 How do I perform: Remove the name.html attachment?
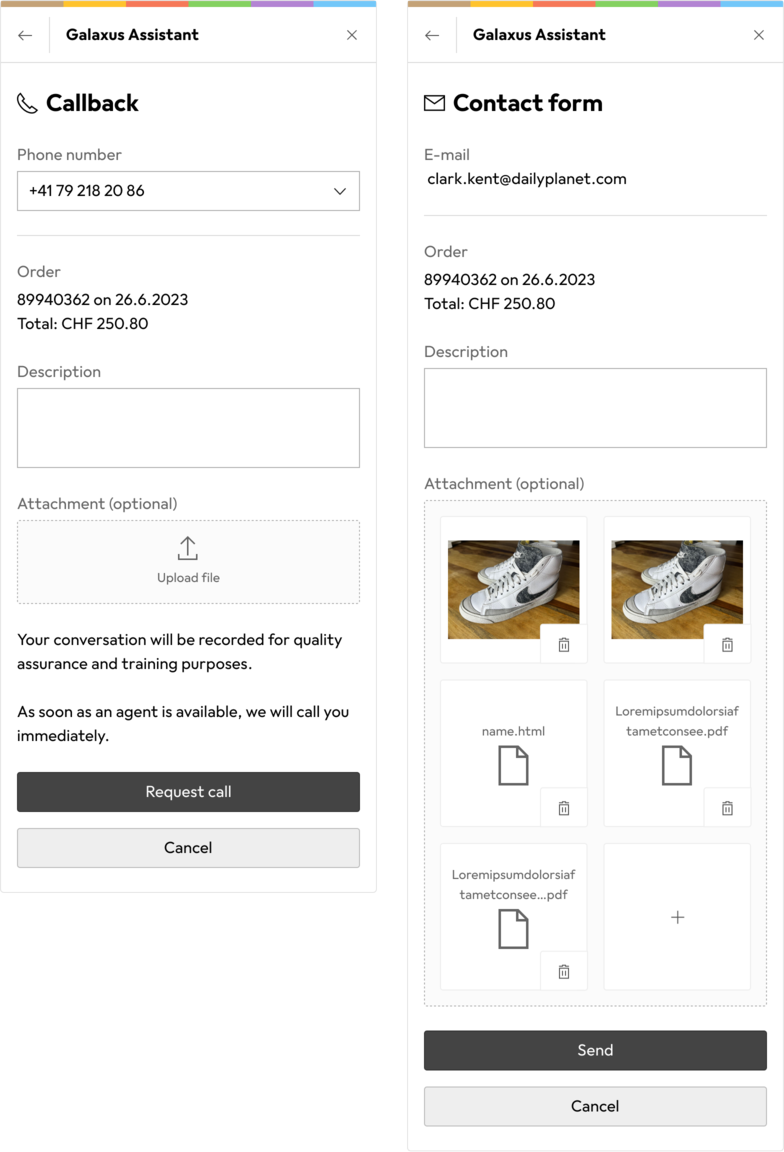[x=564, y=808]
